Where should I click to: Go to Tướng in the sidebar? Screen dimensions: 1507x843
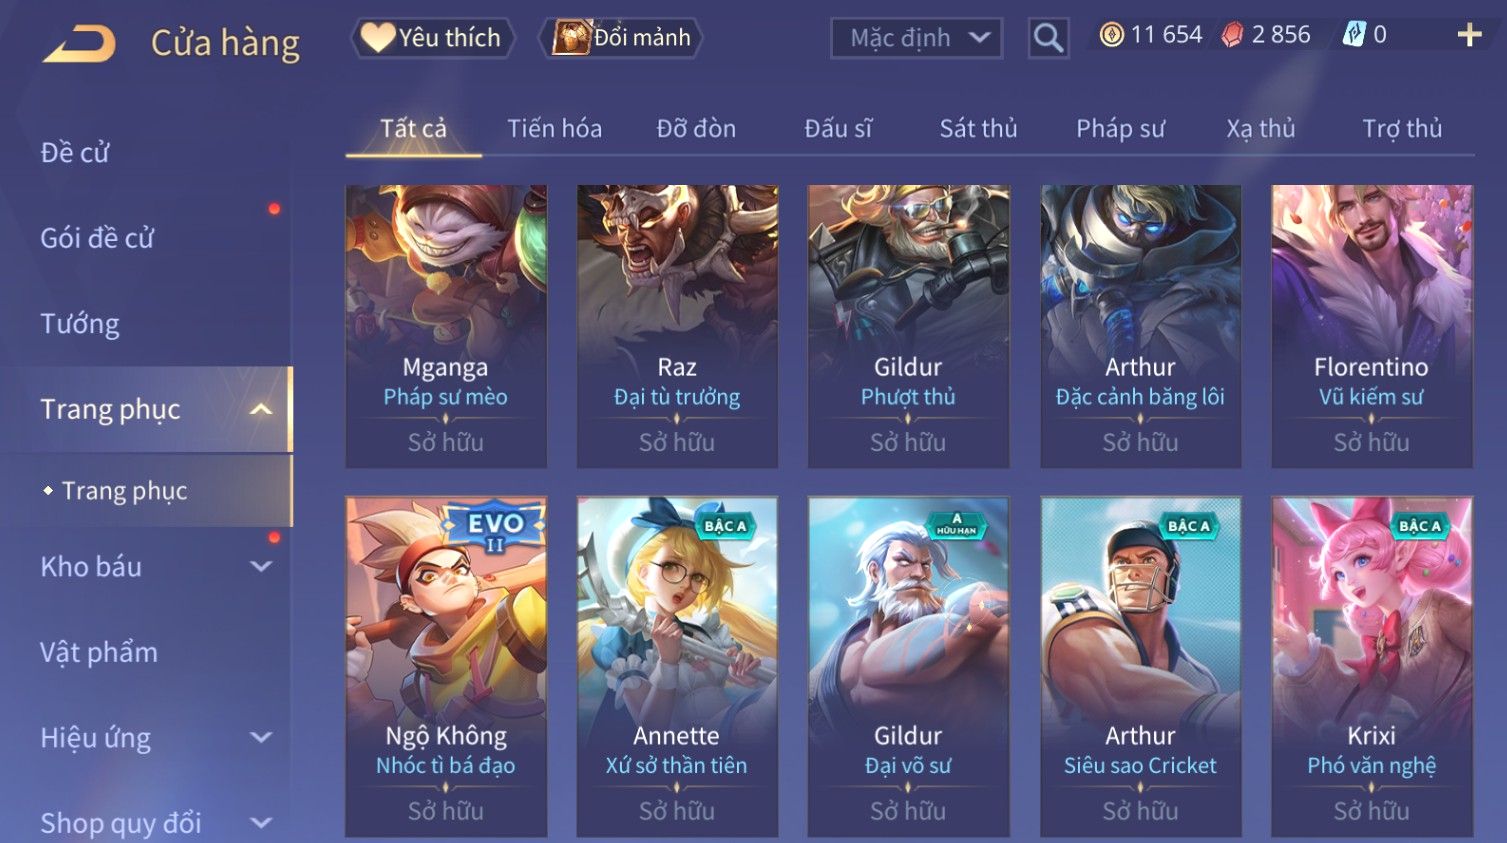coord(80,324)
